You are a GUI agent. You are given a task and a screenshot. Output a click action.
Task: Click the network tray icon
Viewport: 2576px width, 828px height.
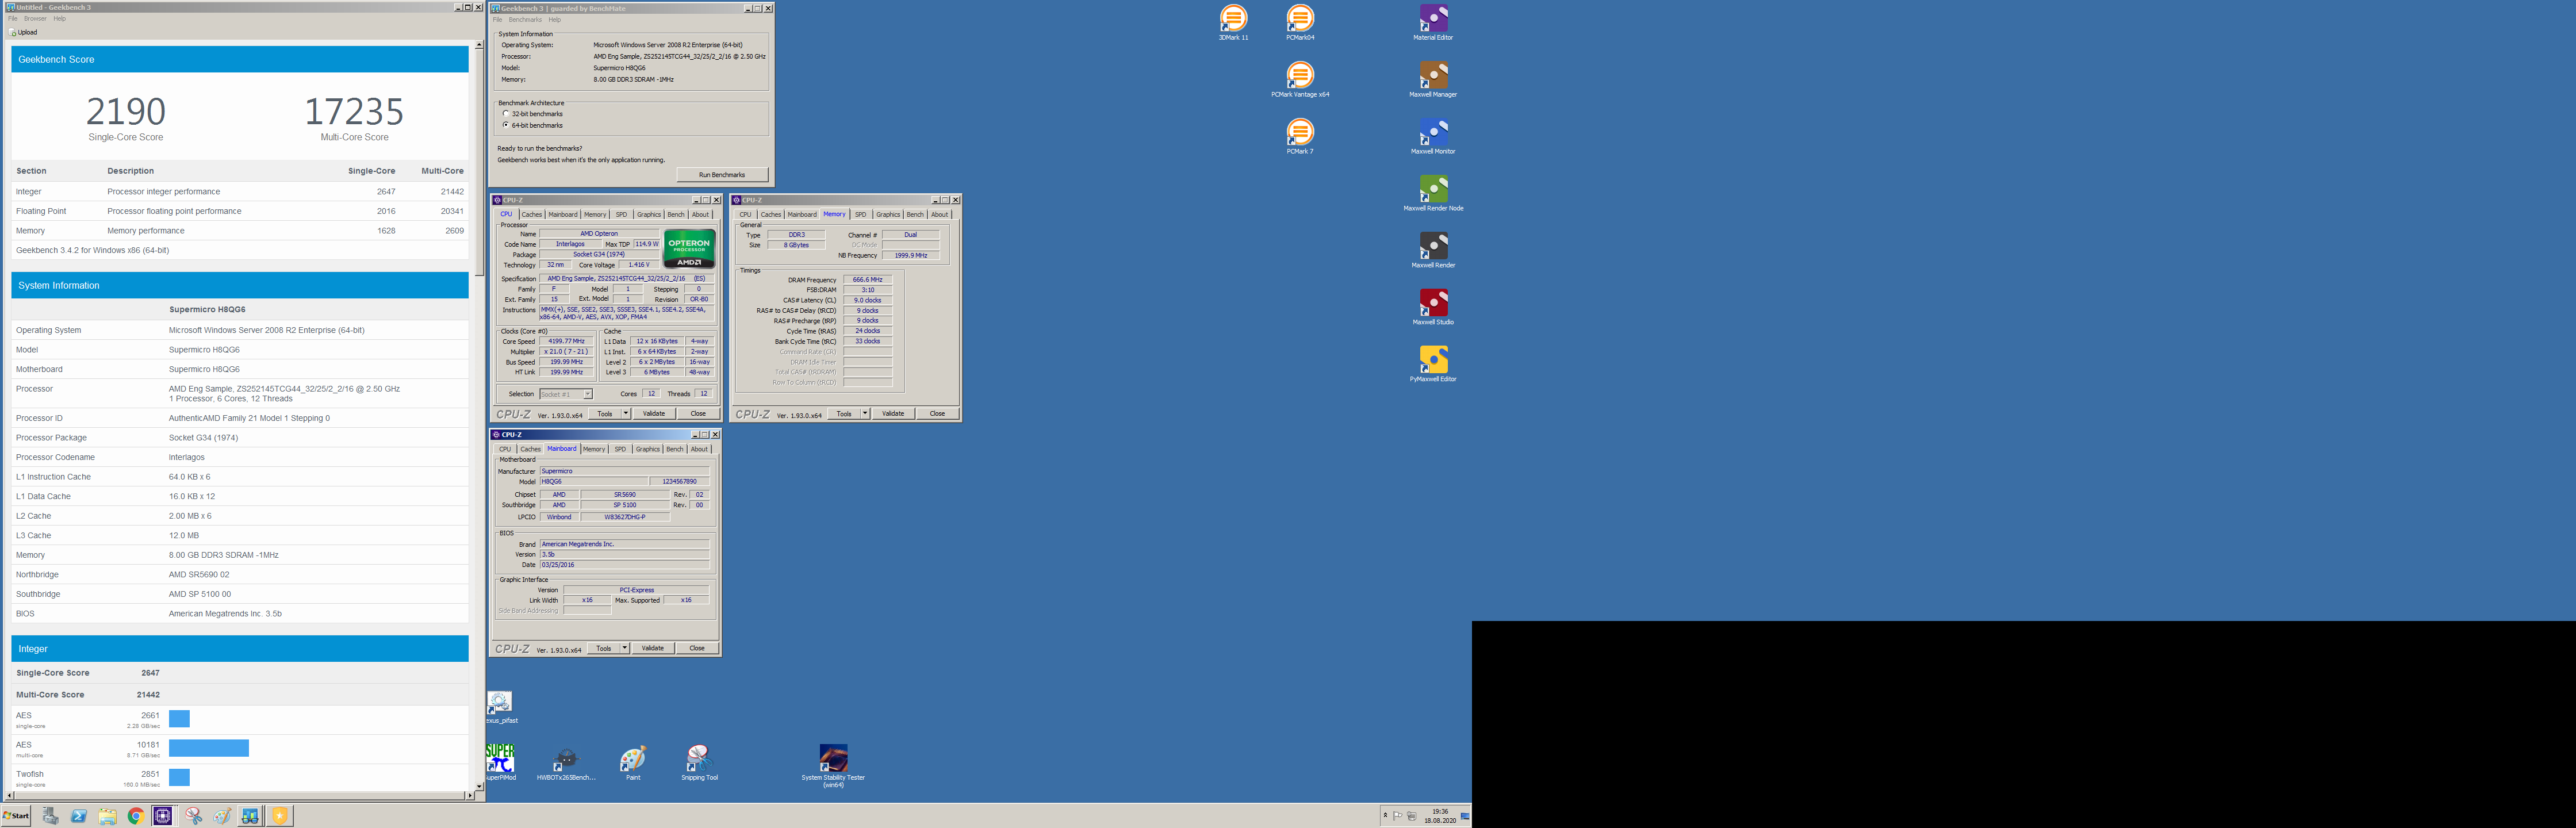click(1412, 816)
